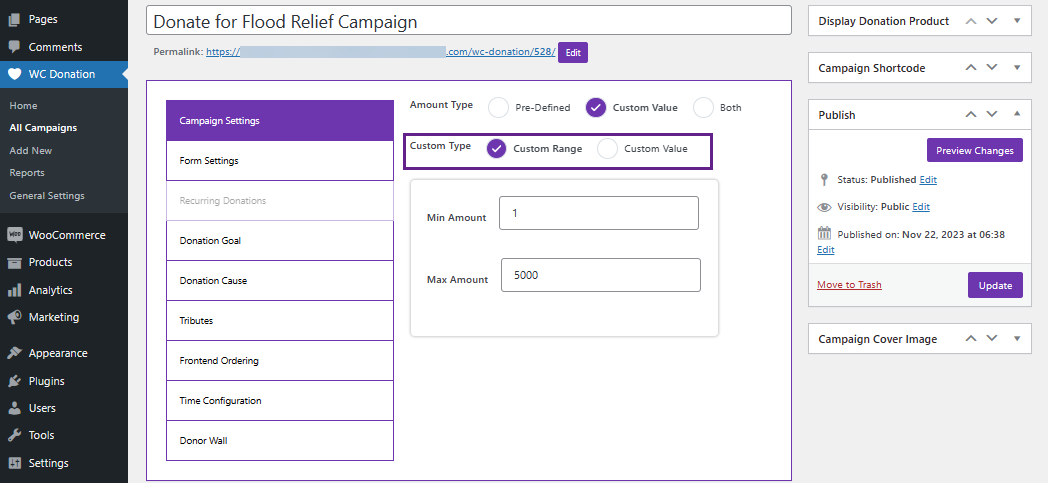Image resolution: width=1048 pixels, height=483 pixels.
Task: Open Add New campaign submenu item
Action: (x=31, y=150)
